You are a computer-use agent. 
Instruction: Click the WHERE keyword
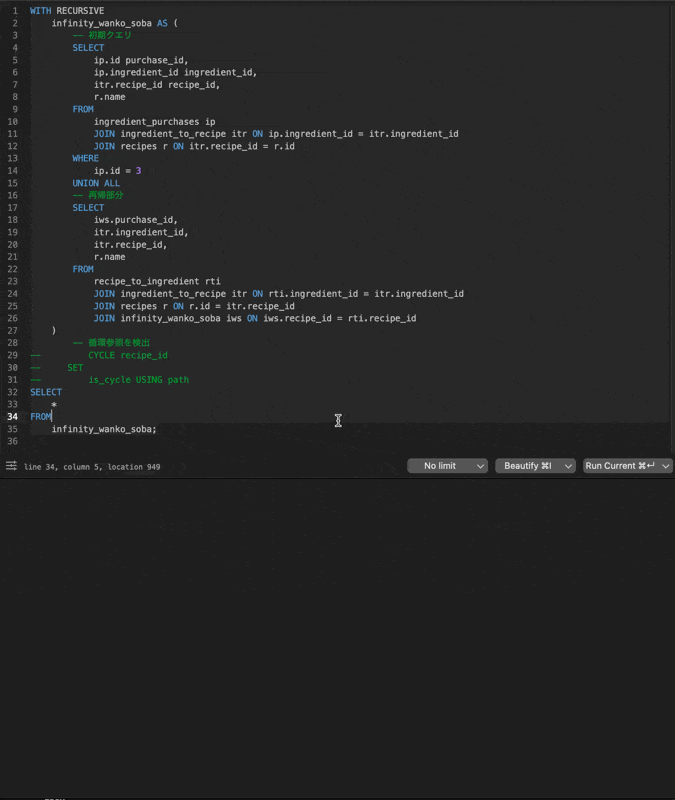[x=86, y=158]
